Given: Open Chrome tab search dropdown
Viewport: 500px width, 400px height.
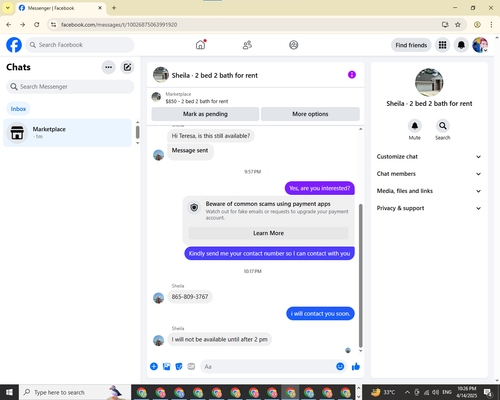Looking at the screenshot, I should pyautogui.click(x=8, y=8).
